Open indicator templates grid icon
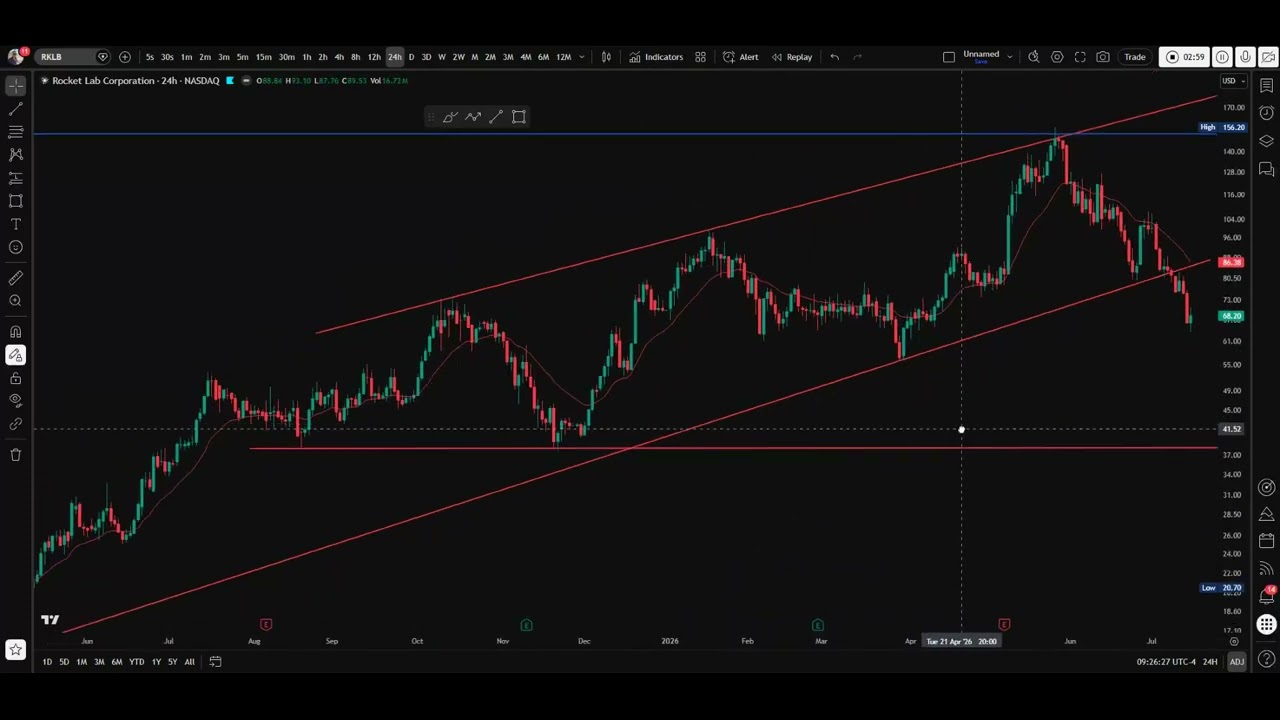The height and width of the screenshot is (720, 1280). [x=700, y=57]
